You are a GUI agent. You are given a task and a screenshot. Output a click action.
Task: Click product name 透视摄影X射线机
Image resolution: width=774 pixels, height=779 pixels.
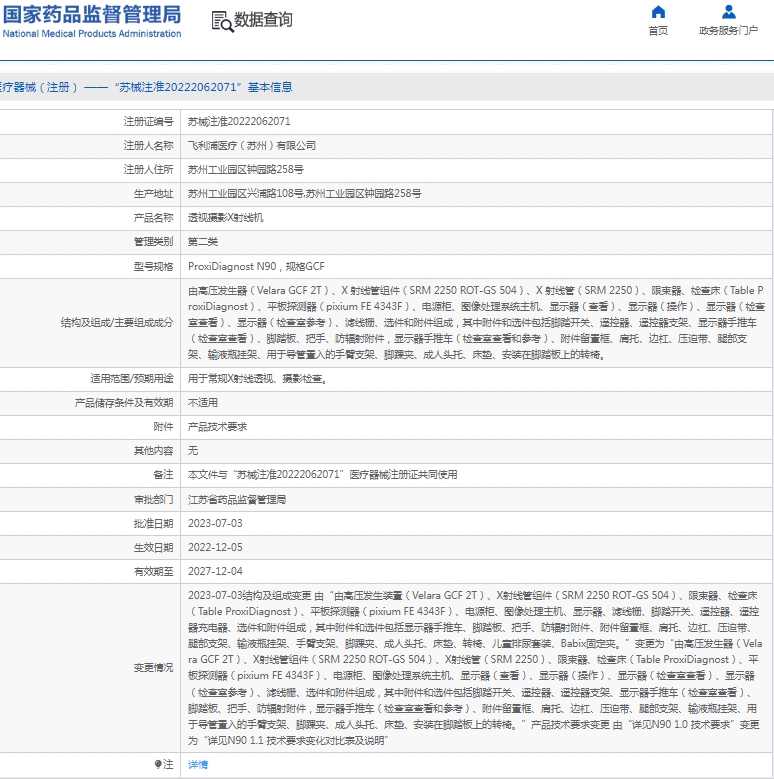click(226, 218)
